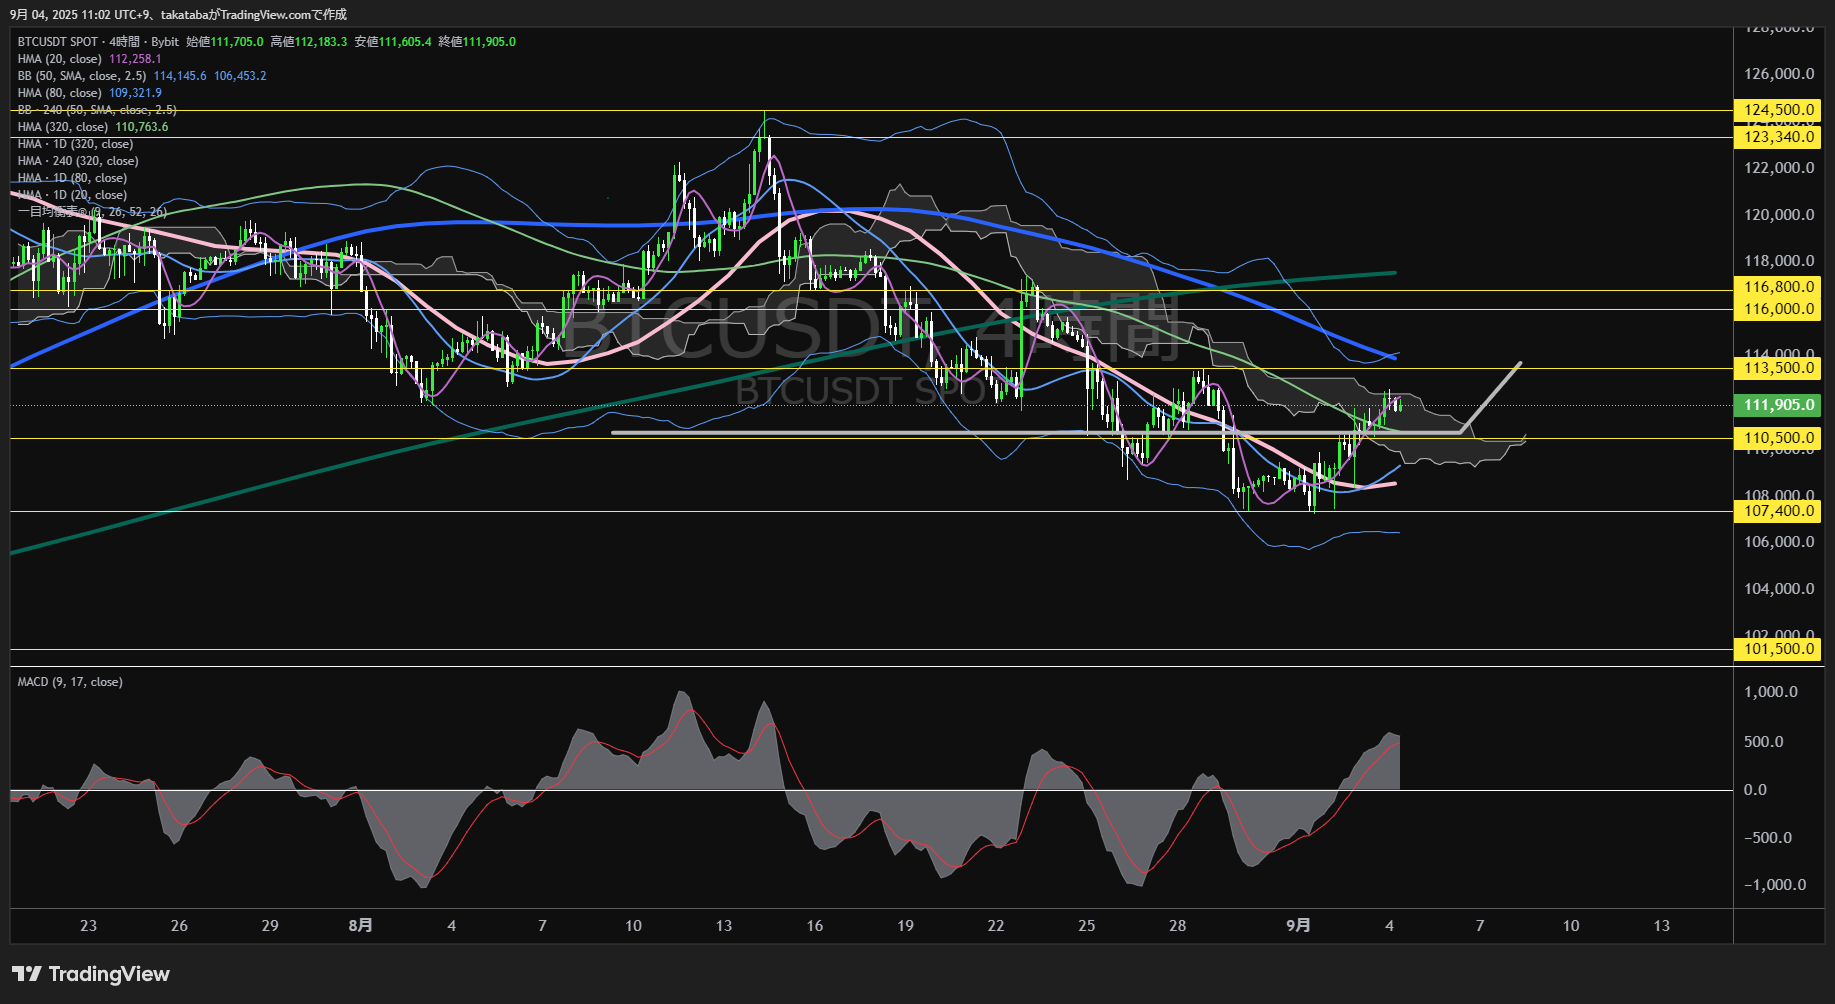Click 1,000.0 on the MACD axis
1835x1004 pixels.
(1771, 692)
